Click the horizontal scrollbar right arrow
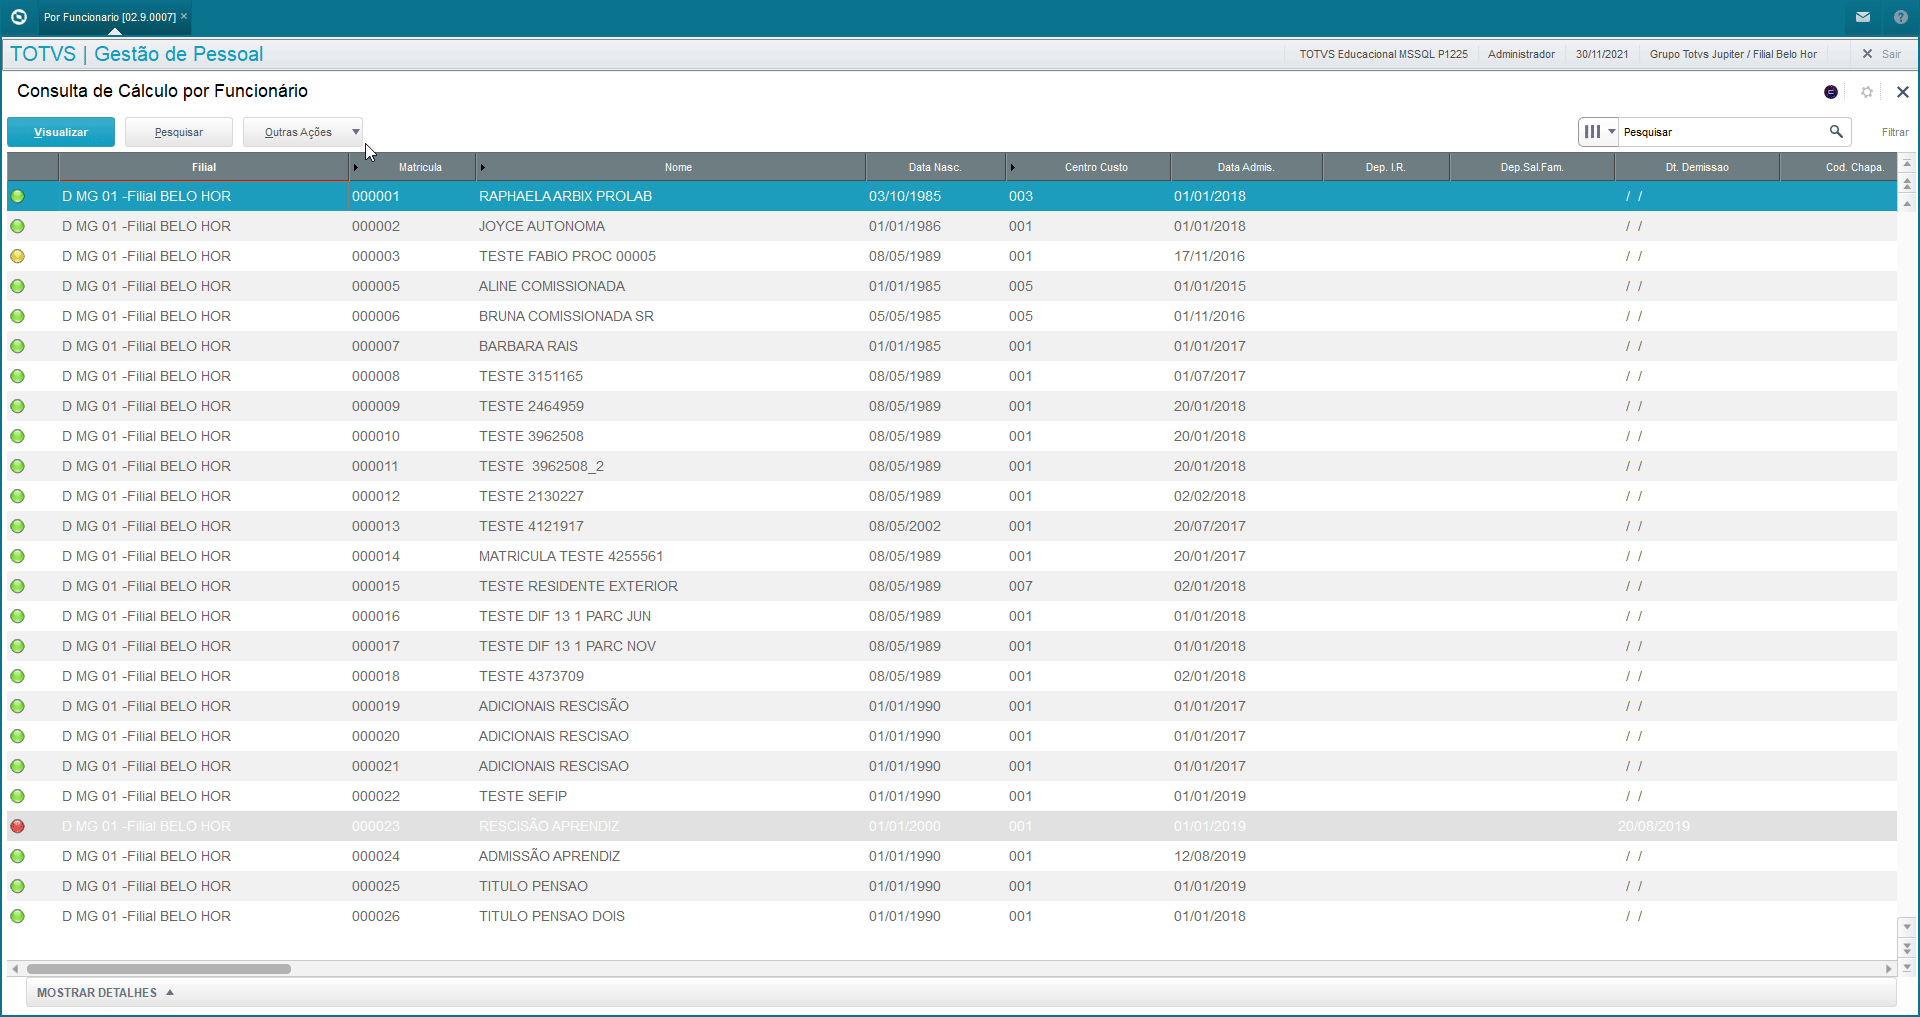 click(x=1888, y=969)
